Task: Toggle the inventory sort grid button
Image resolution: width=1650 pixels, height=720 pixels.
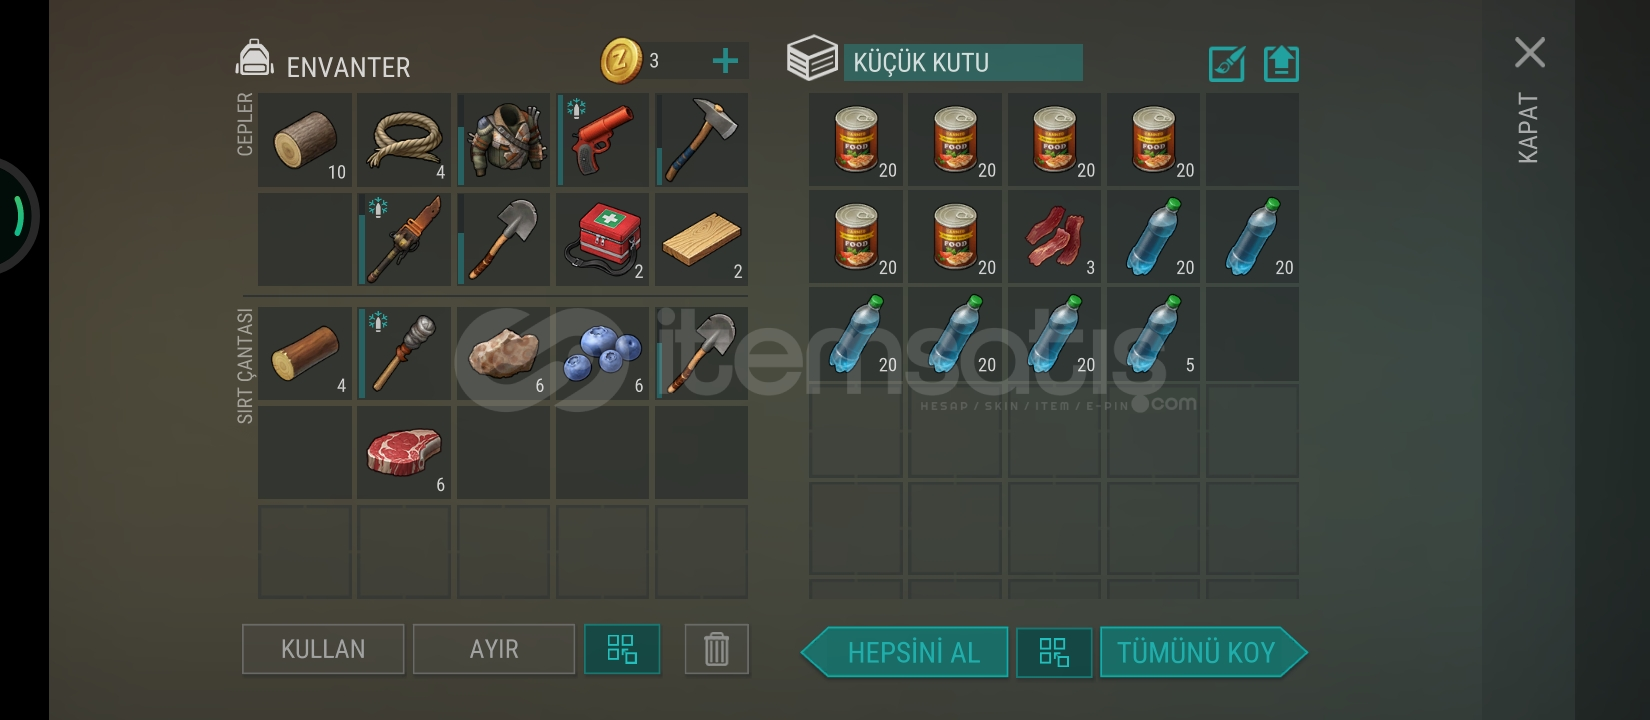Action: (x=622, y=649)
